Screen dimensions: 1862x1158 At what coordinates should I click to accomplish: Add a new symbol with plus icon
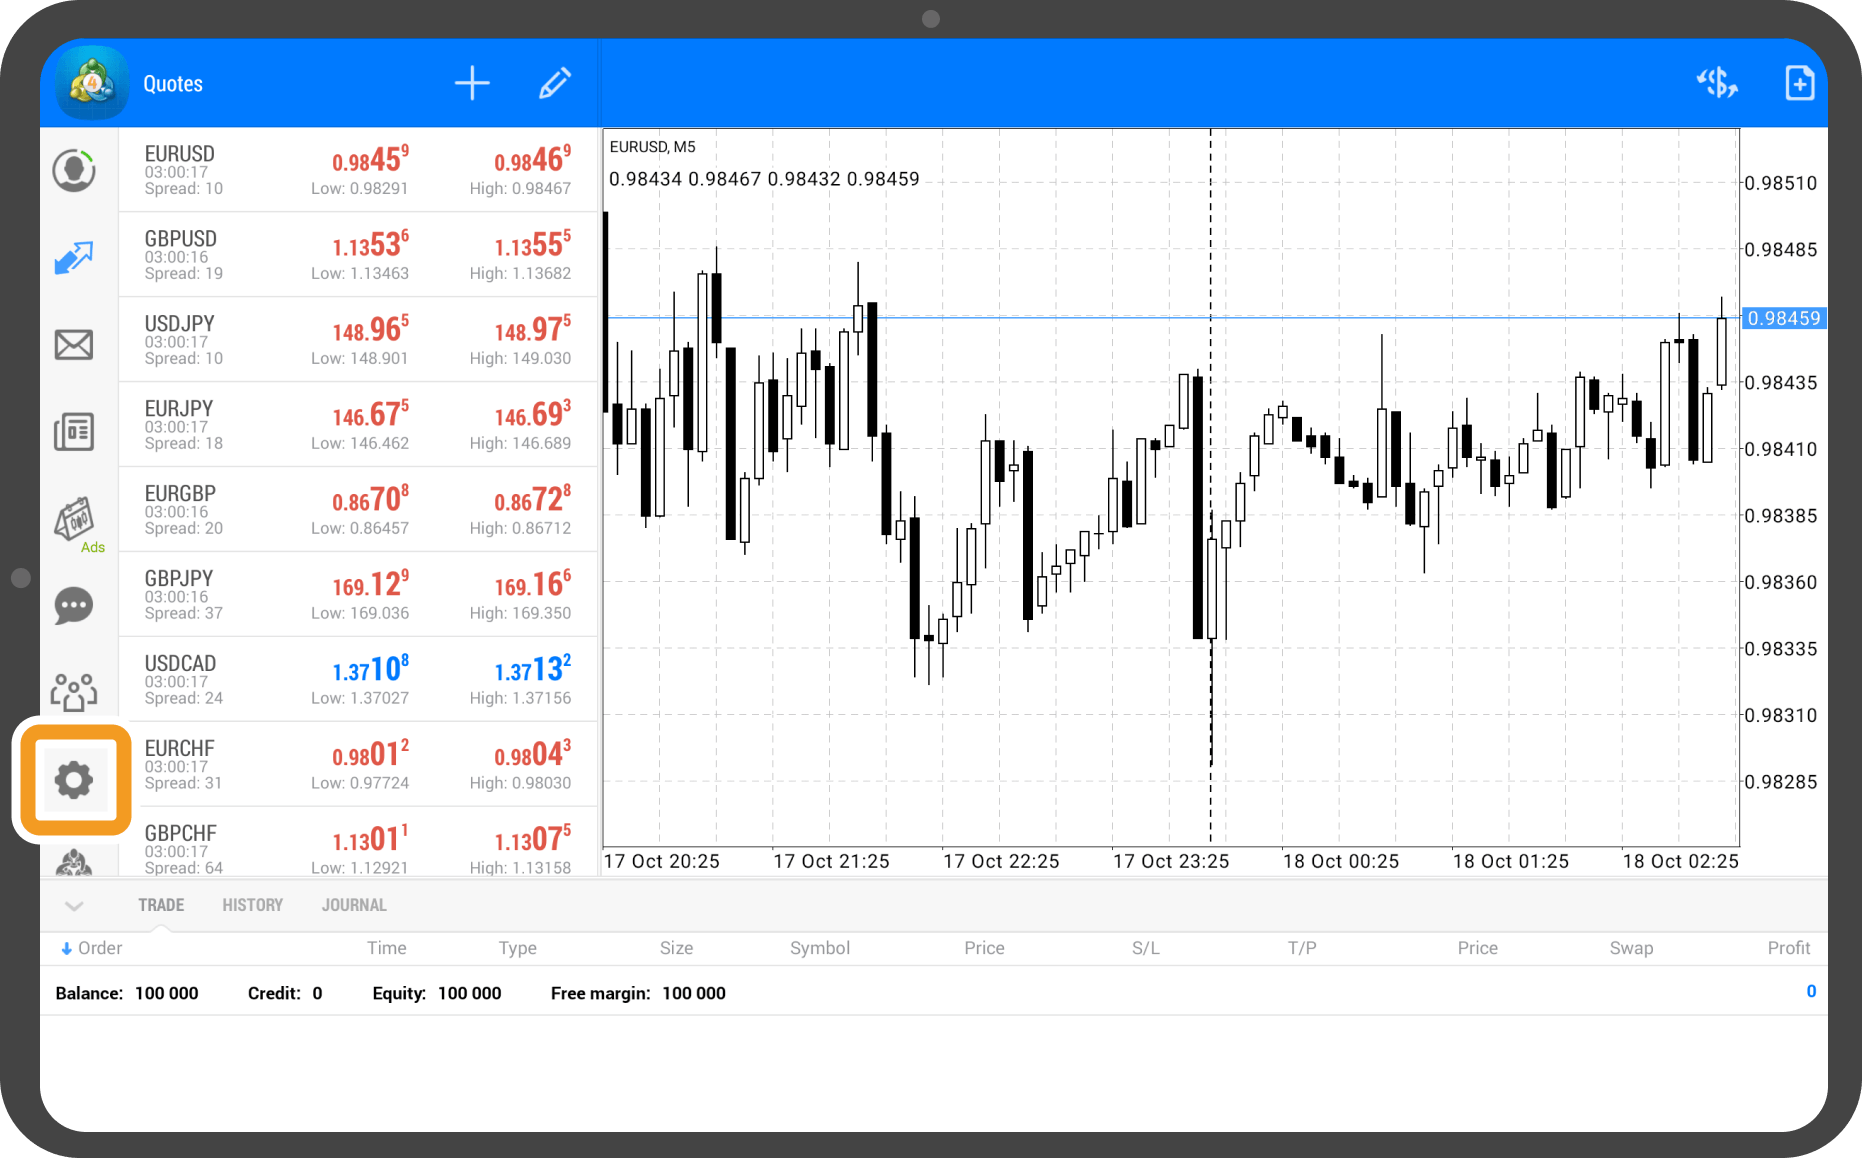click(x=472, y=83)
